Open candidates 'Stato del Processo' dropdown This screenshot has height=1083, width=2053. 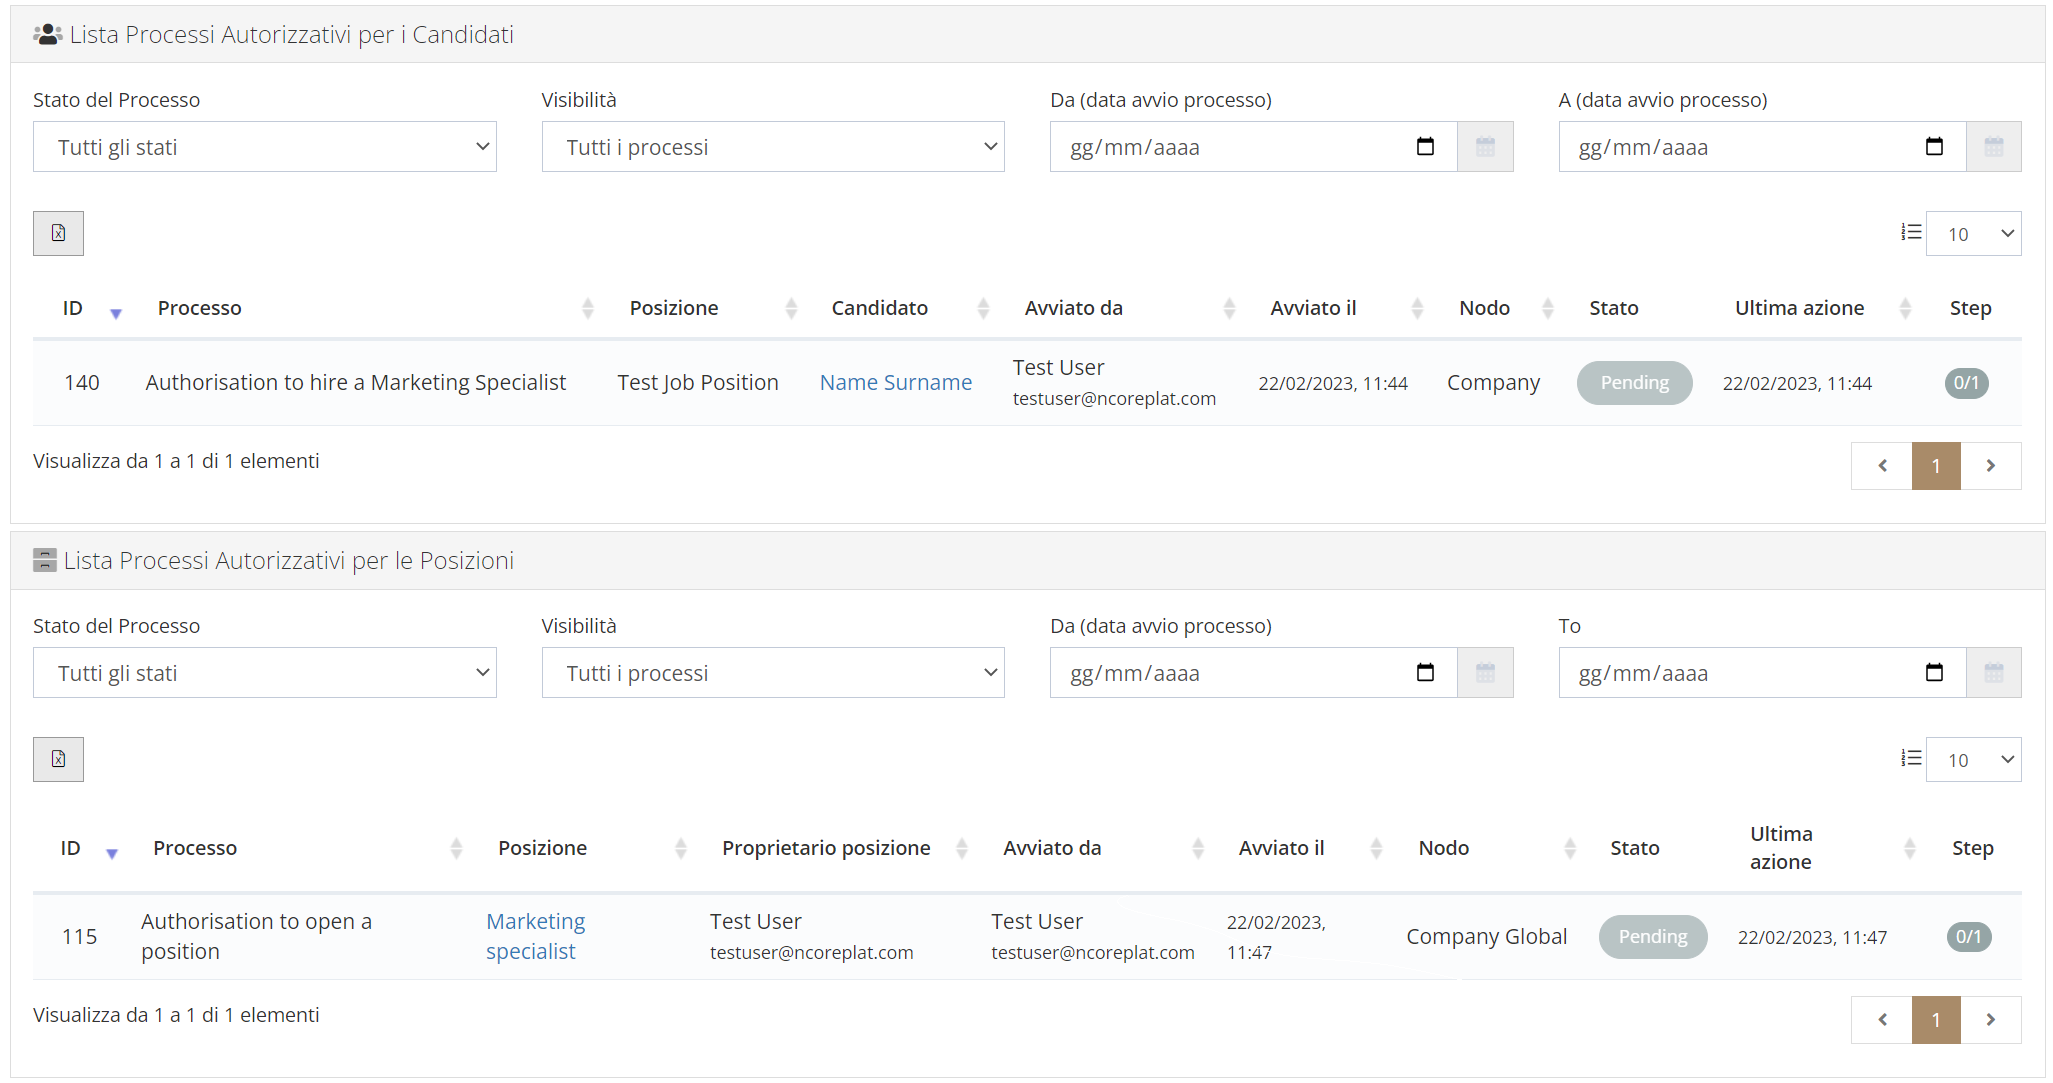(x=264, y=147)
